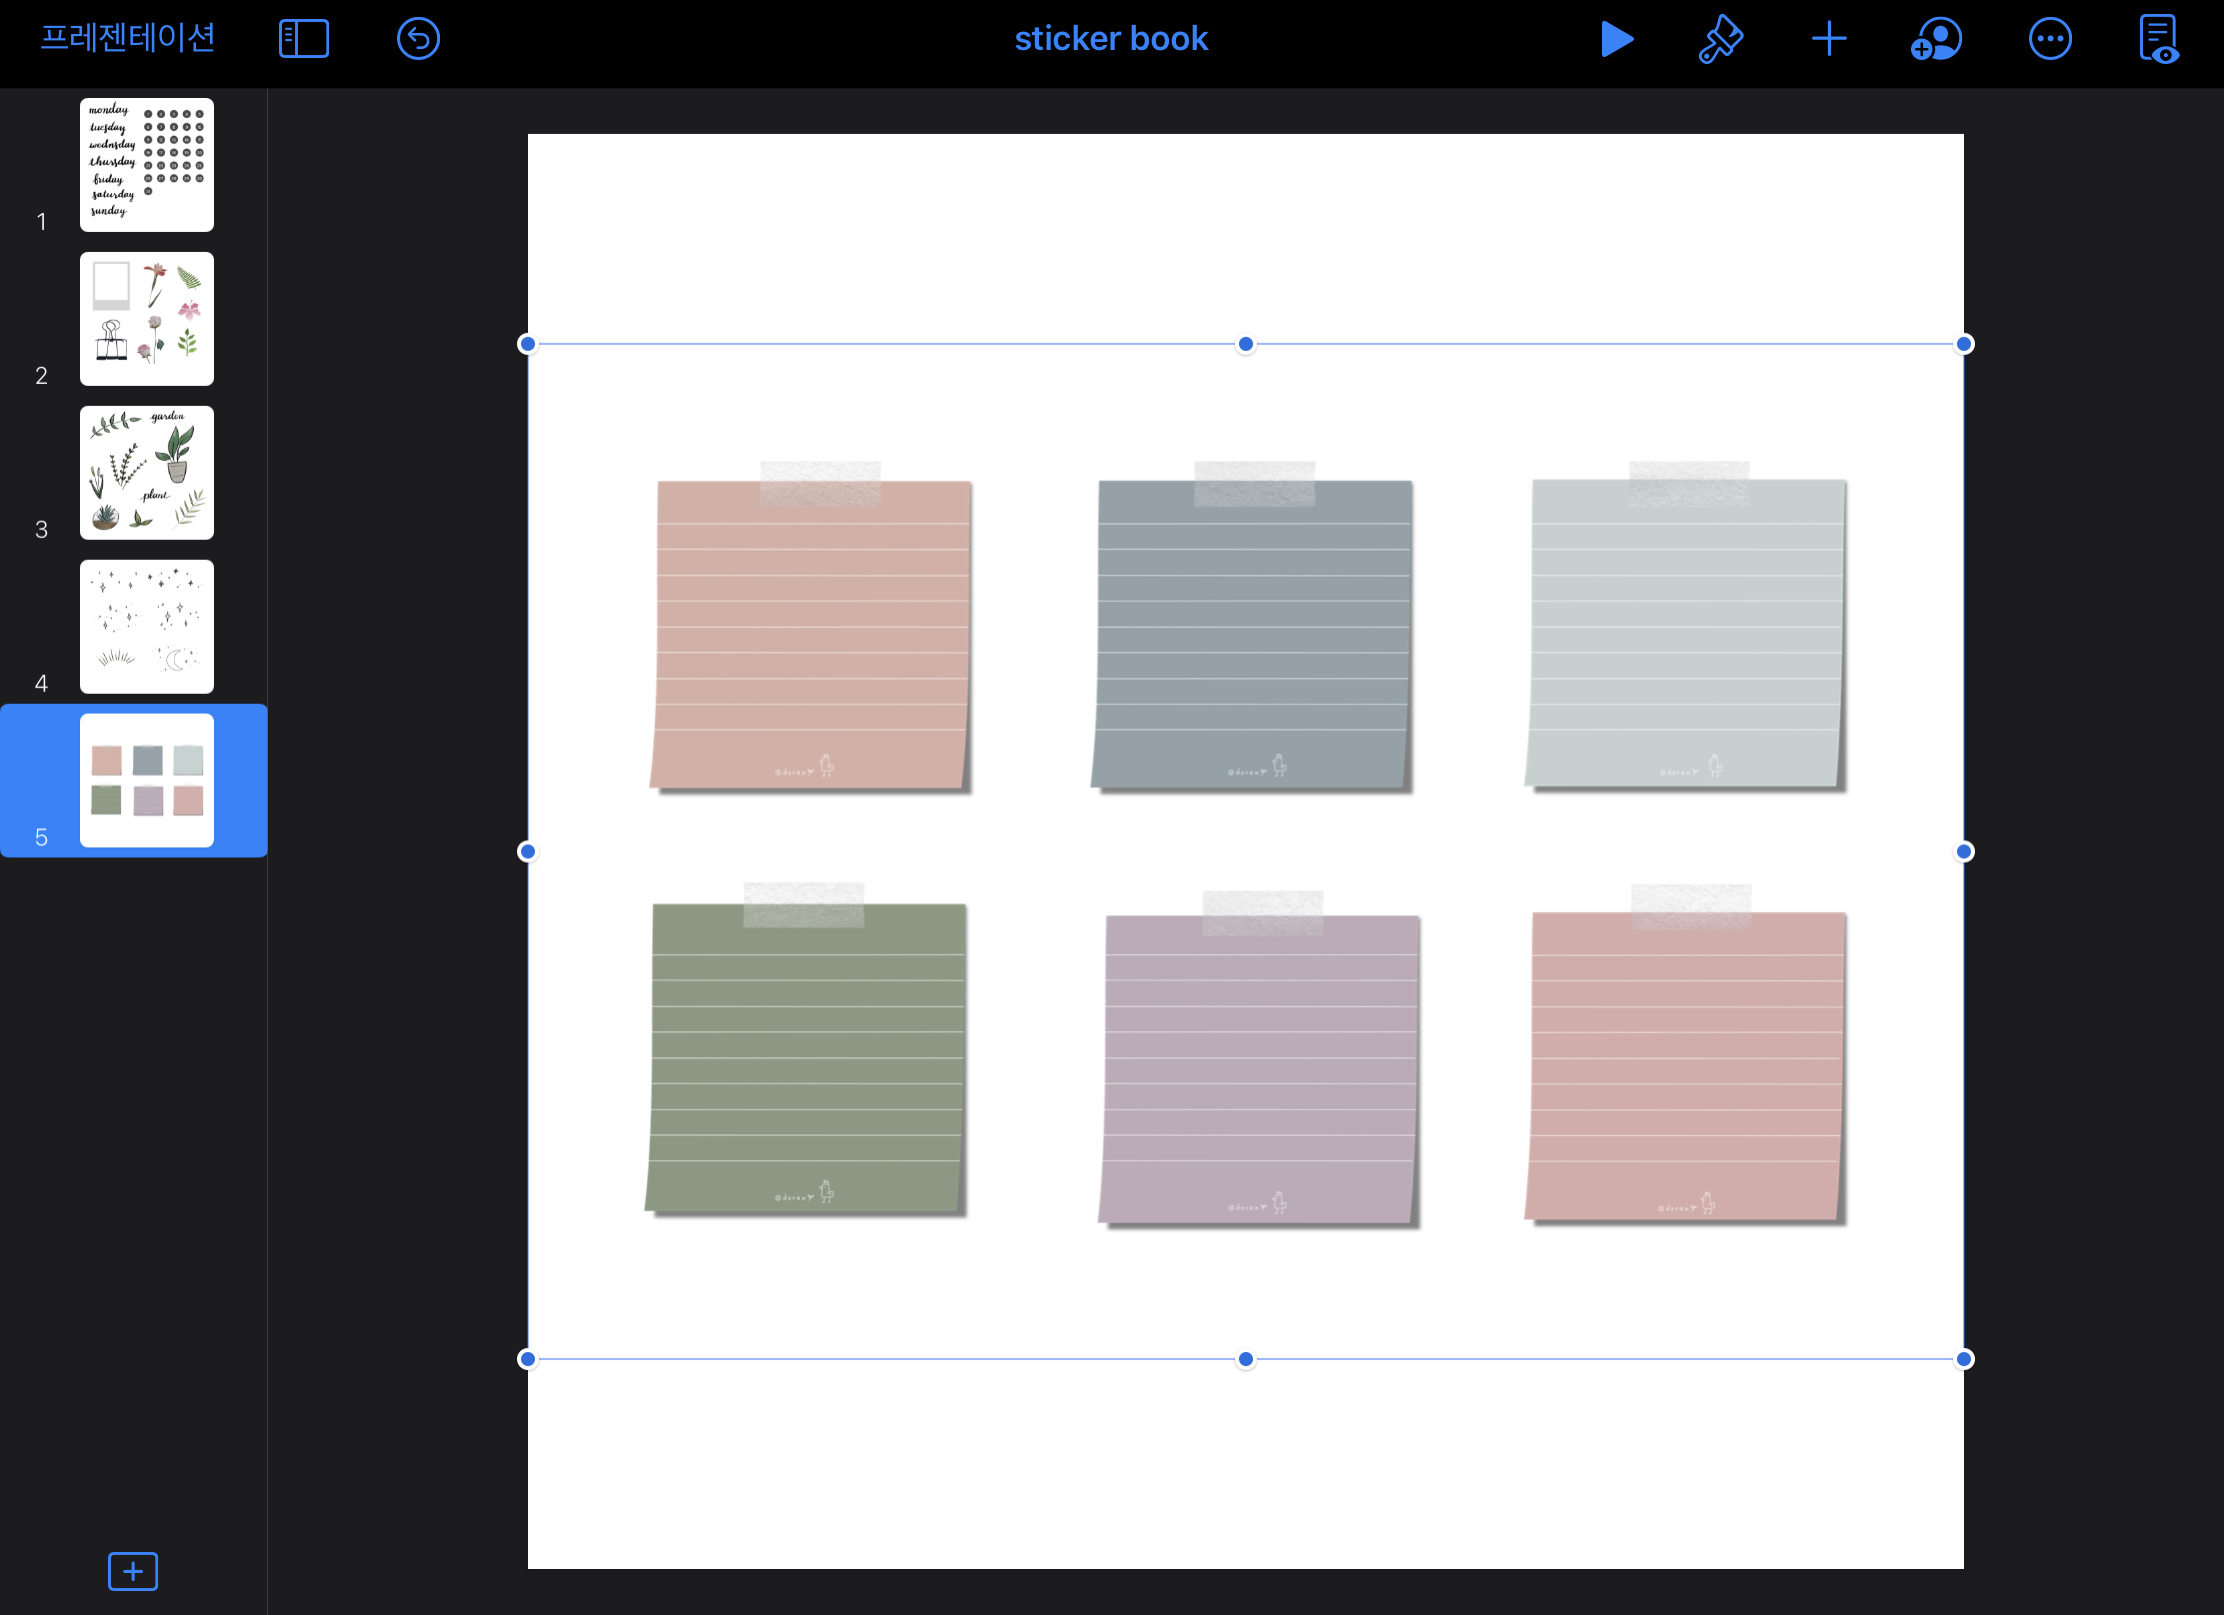Select slide 3 garden plants thumbnail

click(x=147, y=473)
